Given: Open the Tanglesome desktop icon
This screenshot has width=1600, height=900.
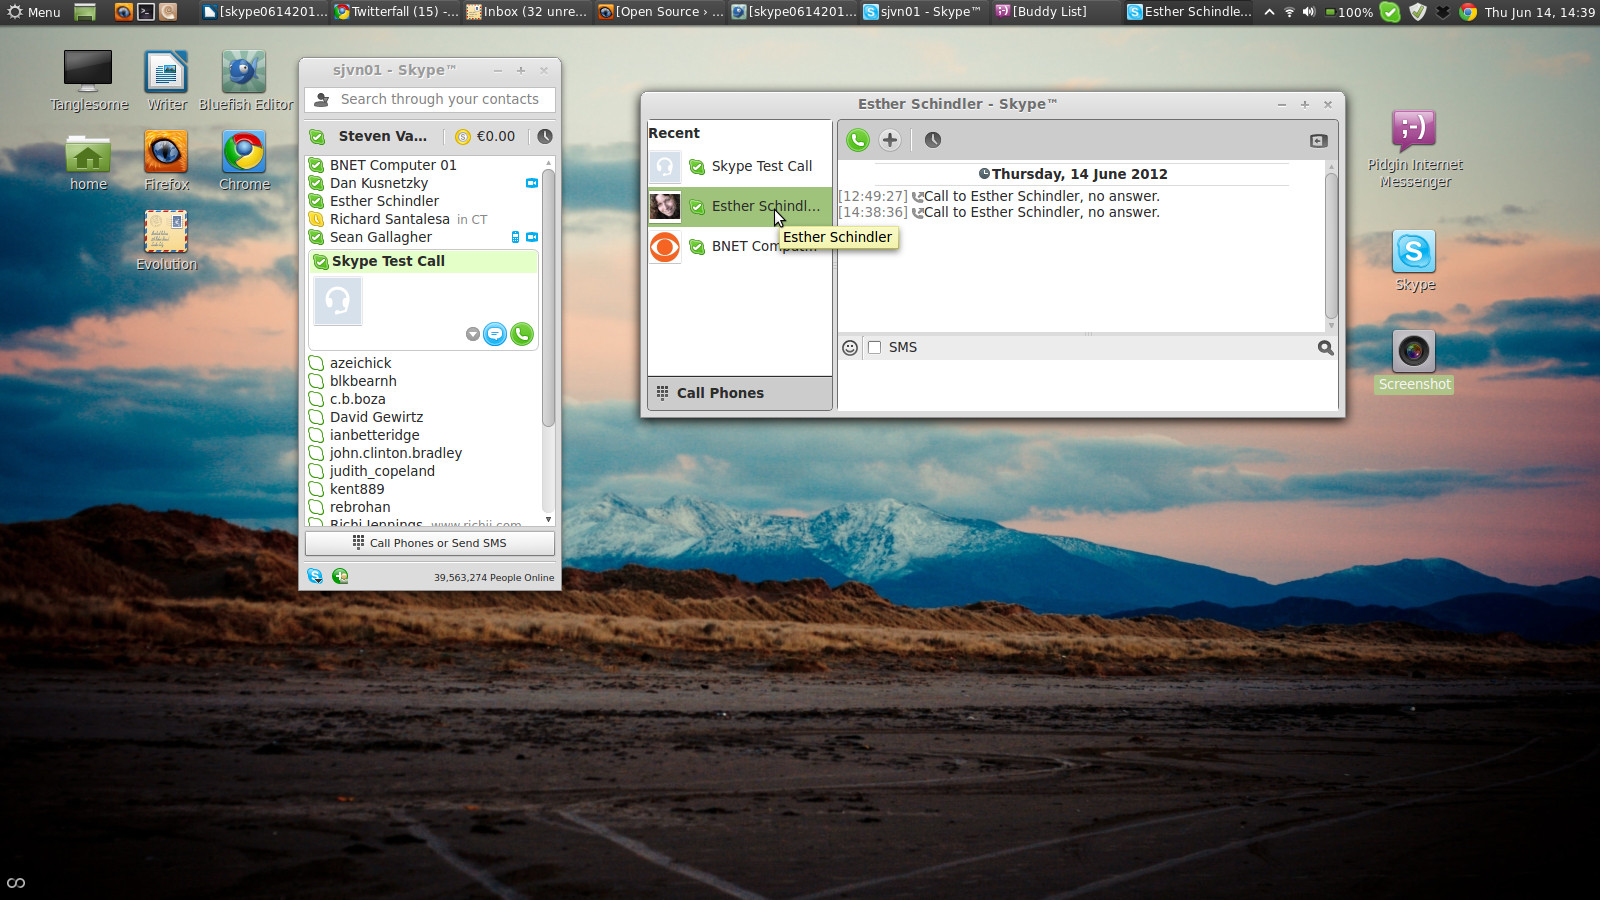Looking at the screenshot, I should pos(89,81).
